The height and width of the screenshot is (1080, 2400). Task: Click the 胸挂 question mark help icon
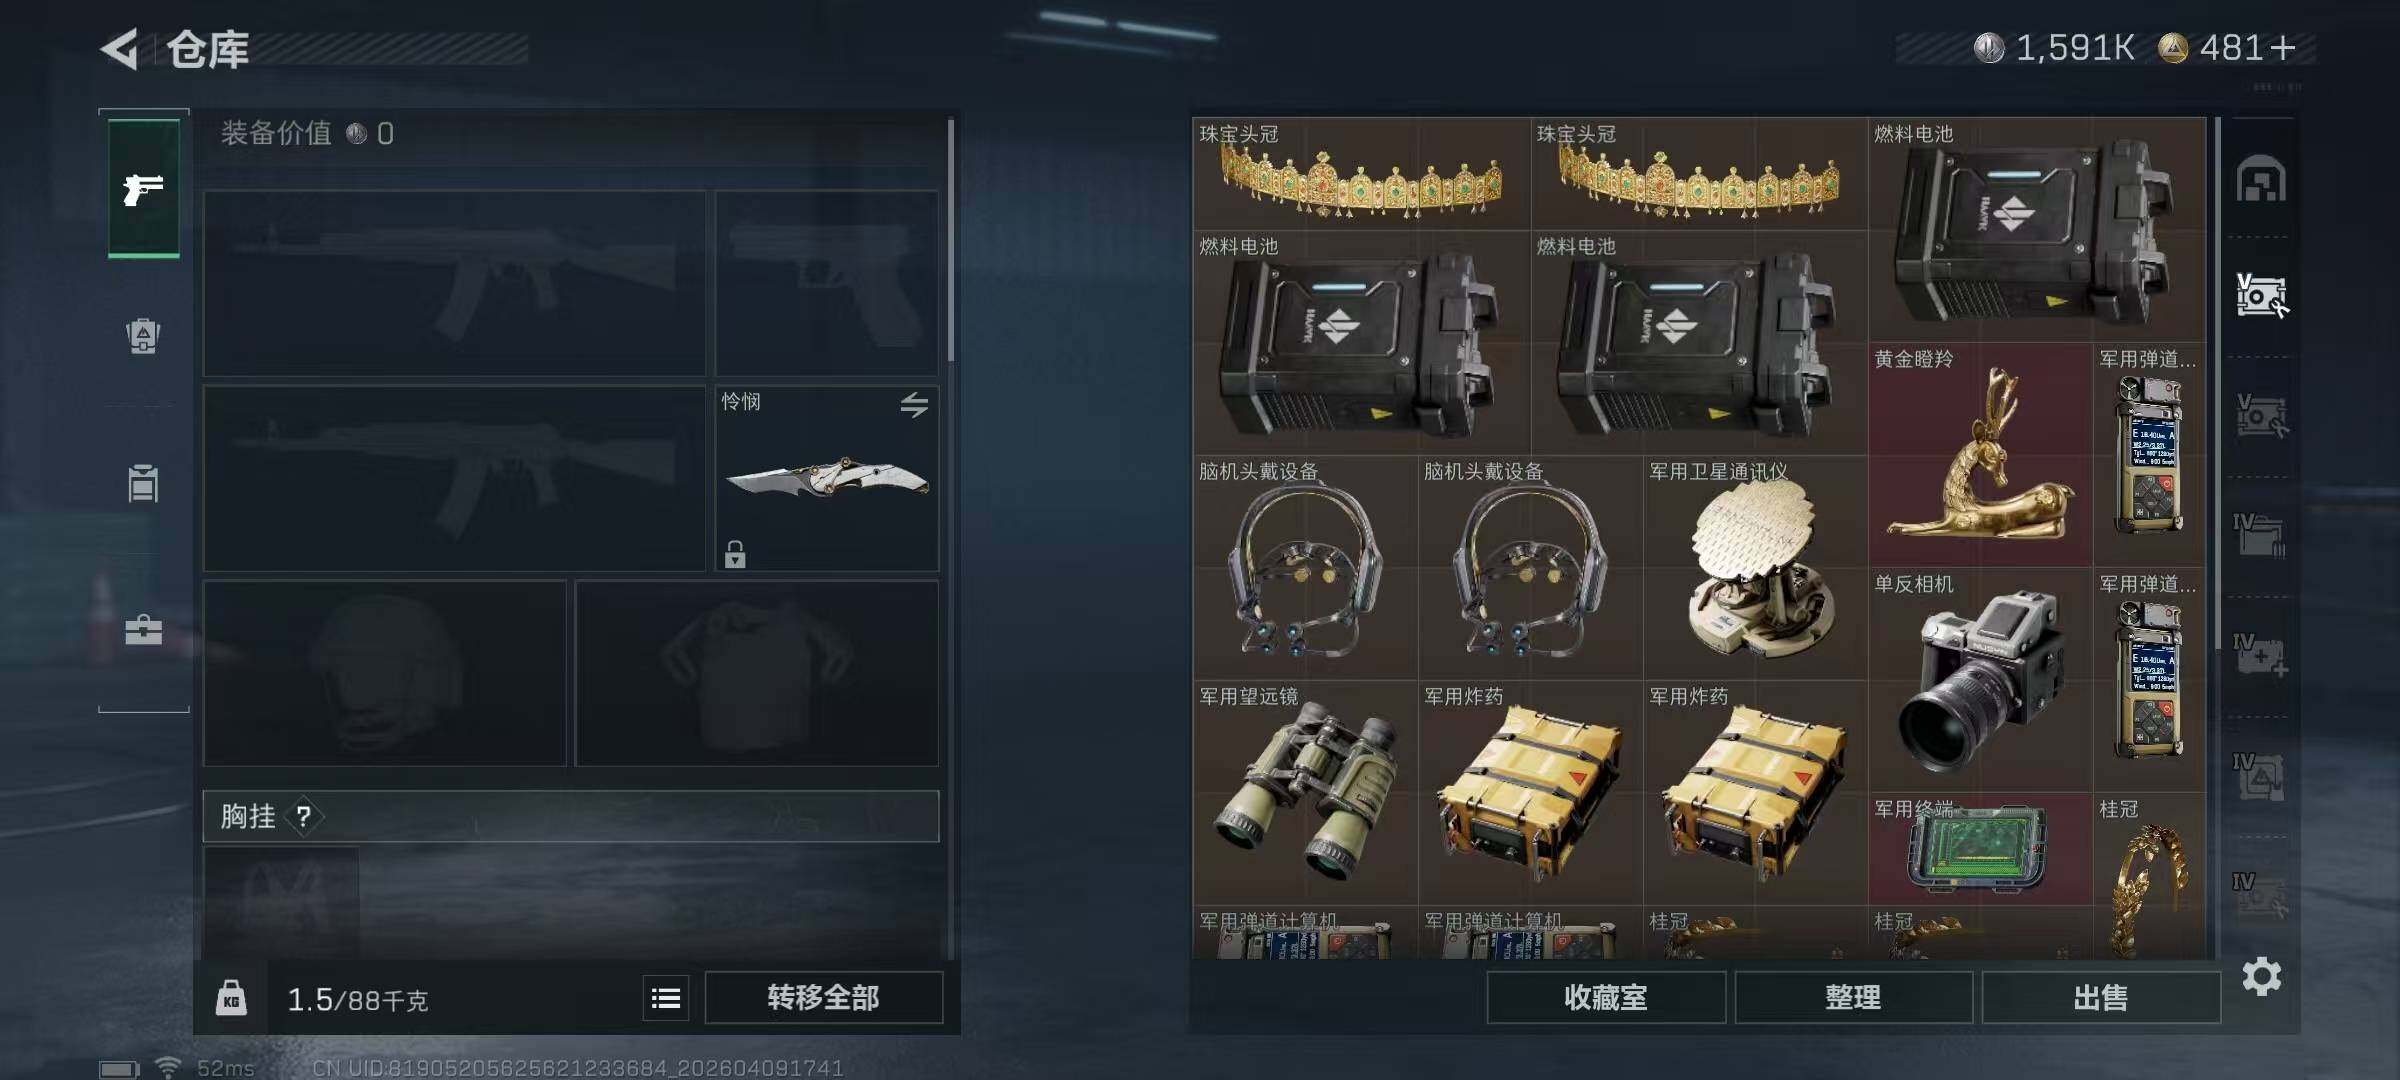(304, 817)
